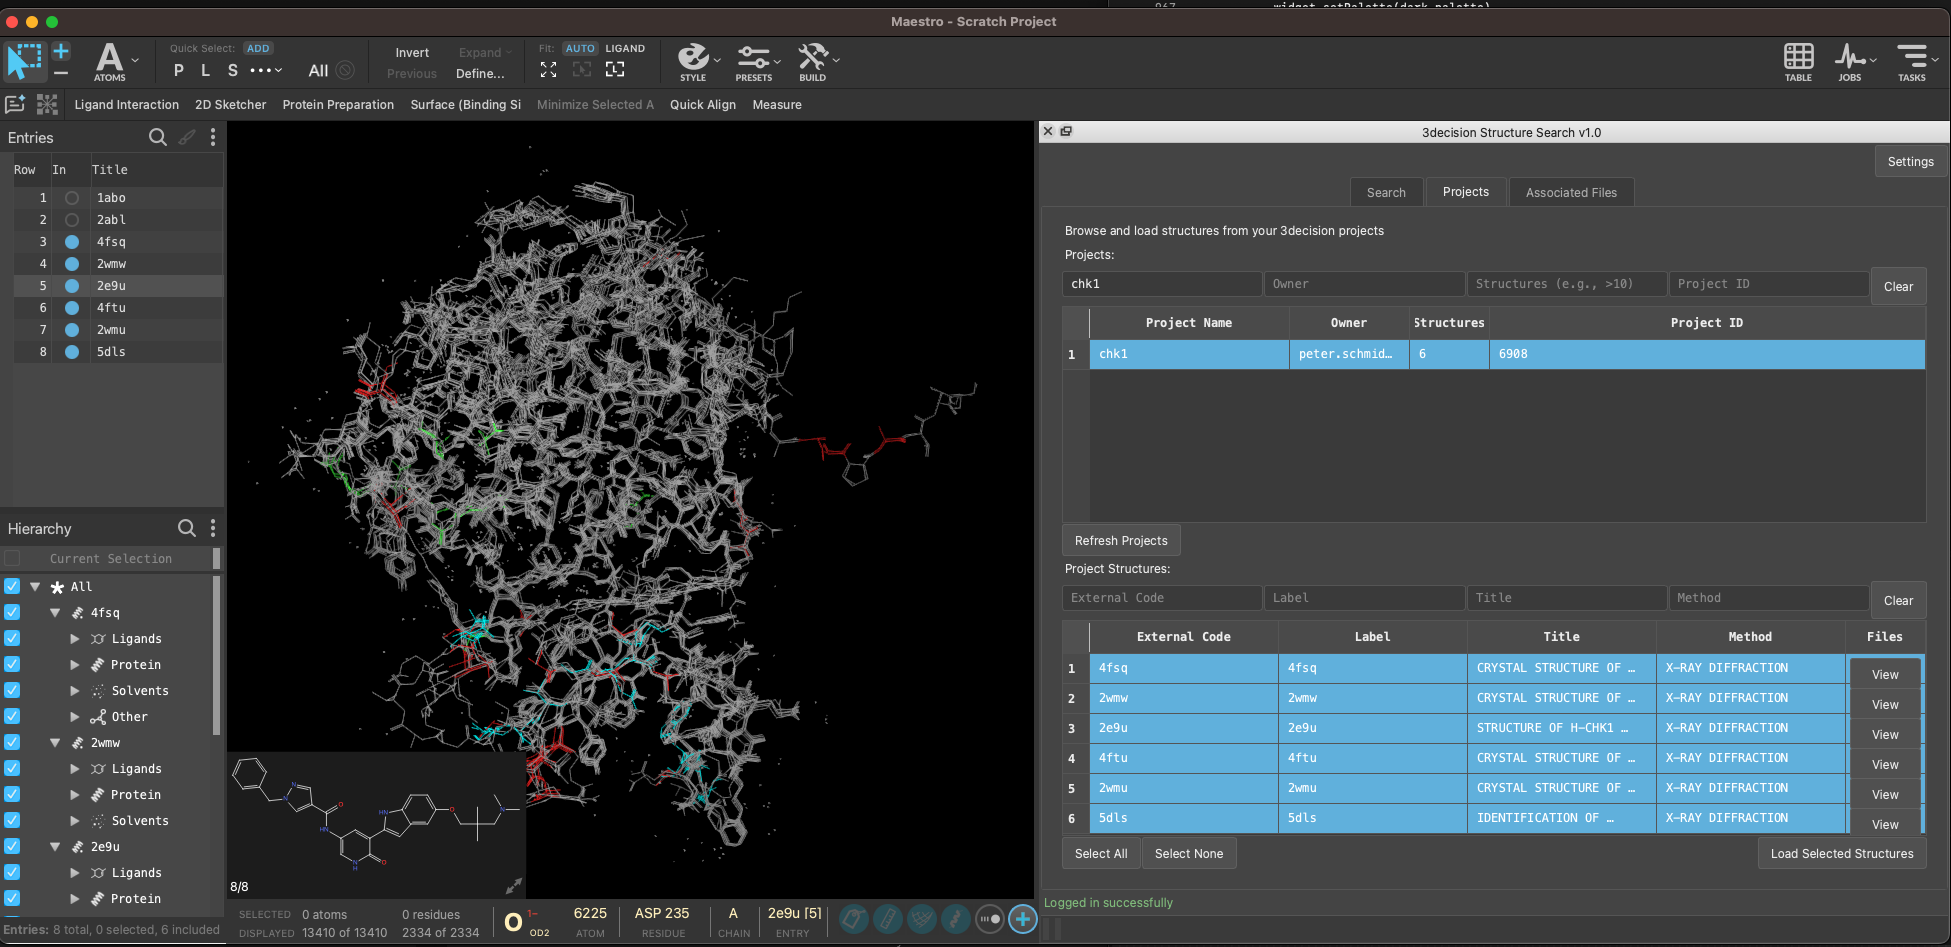Open the Presets sliders tool

(754, 61)
